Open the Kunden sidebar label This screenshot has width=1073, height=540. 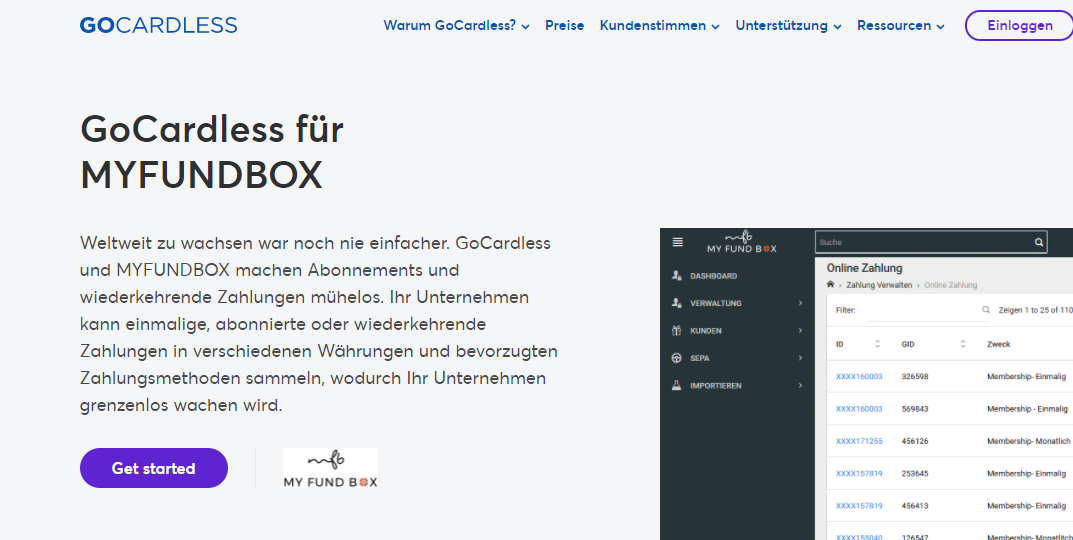706,331
